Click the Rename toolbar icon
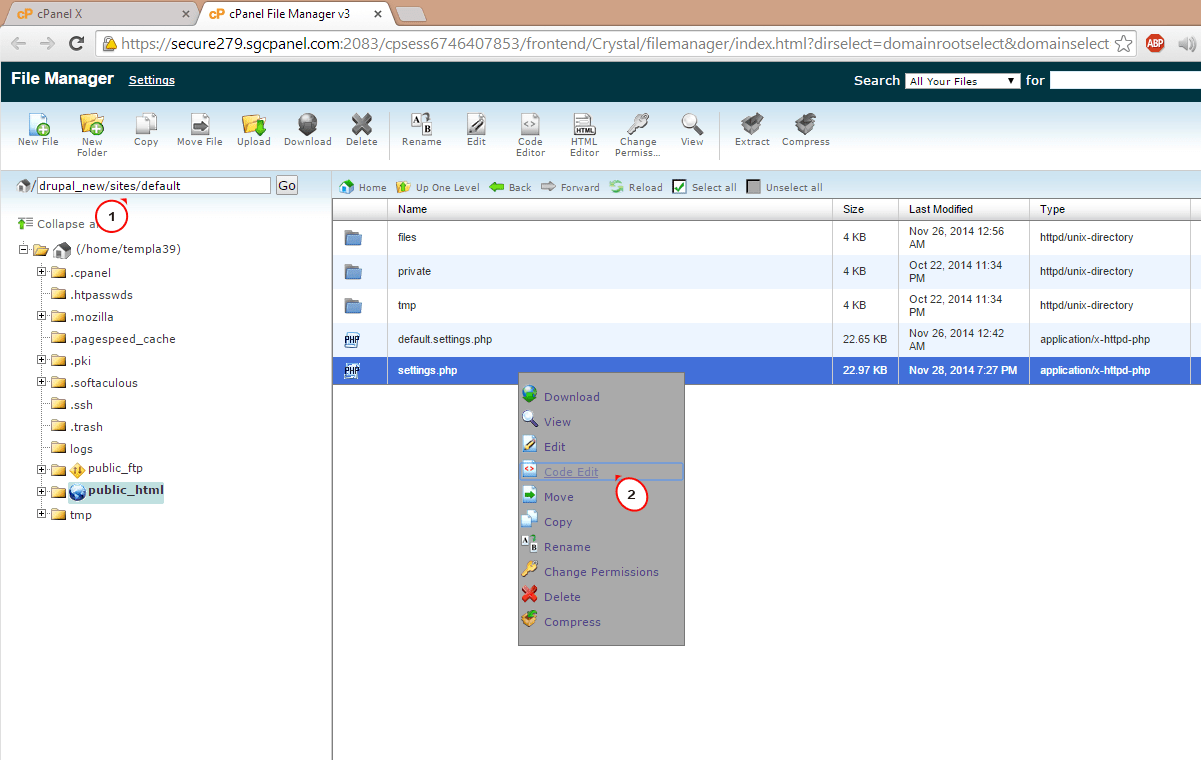 pyautogui.click(x=422, y=124)
